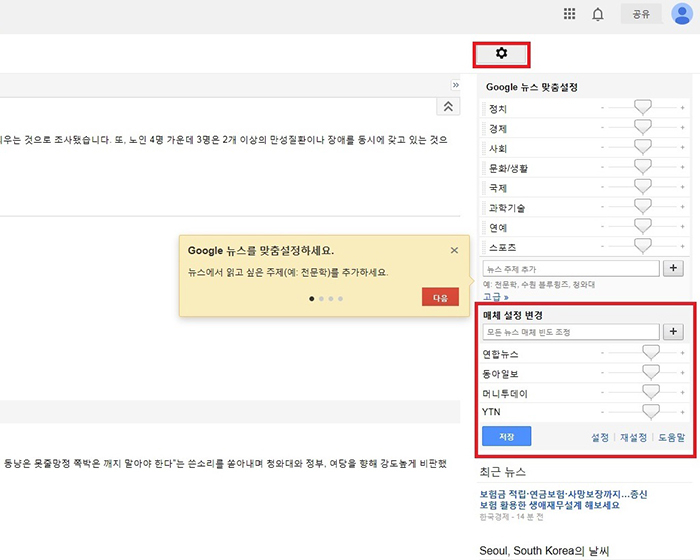Open the notifications bell
Viewport: 700px width, 560px height.
(598, 14)
